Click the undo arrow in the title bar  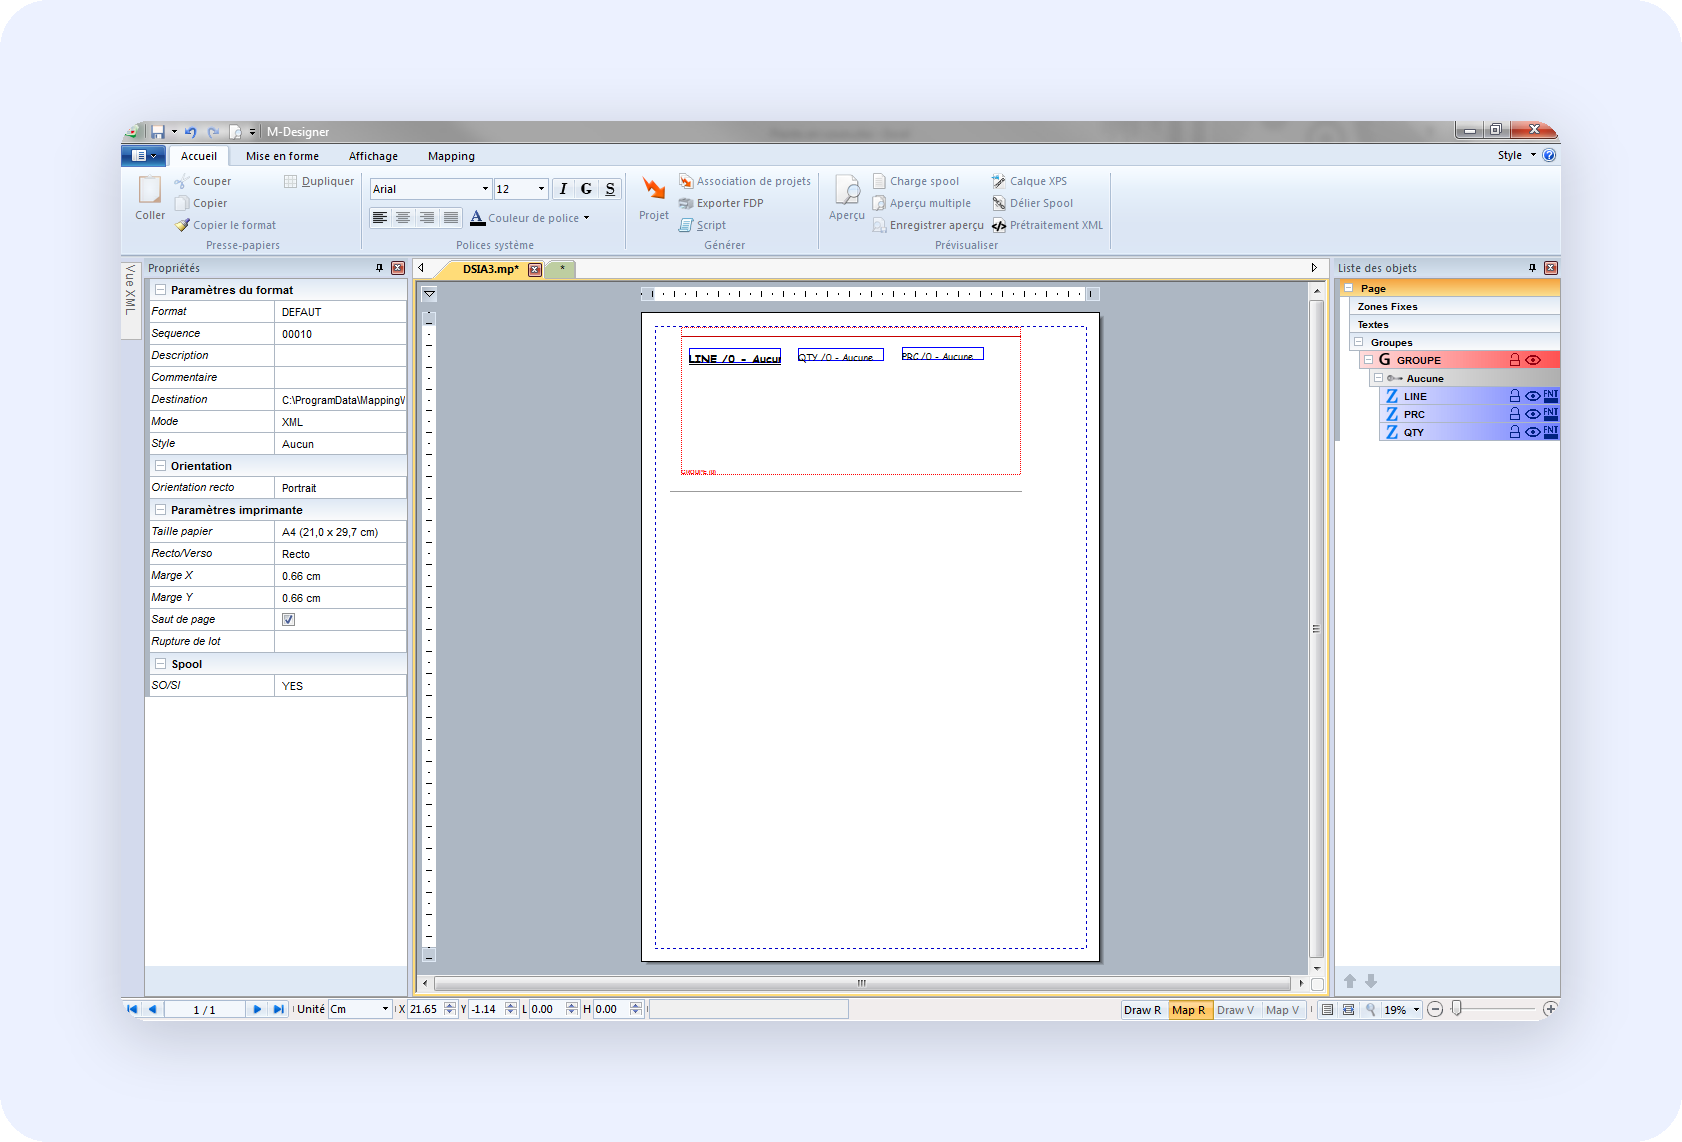(x=190, y=132)
